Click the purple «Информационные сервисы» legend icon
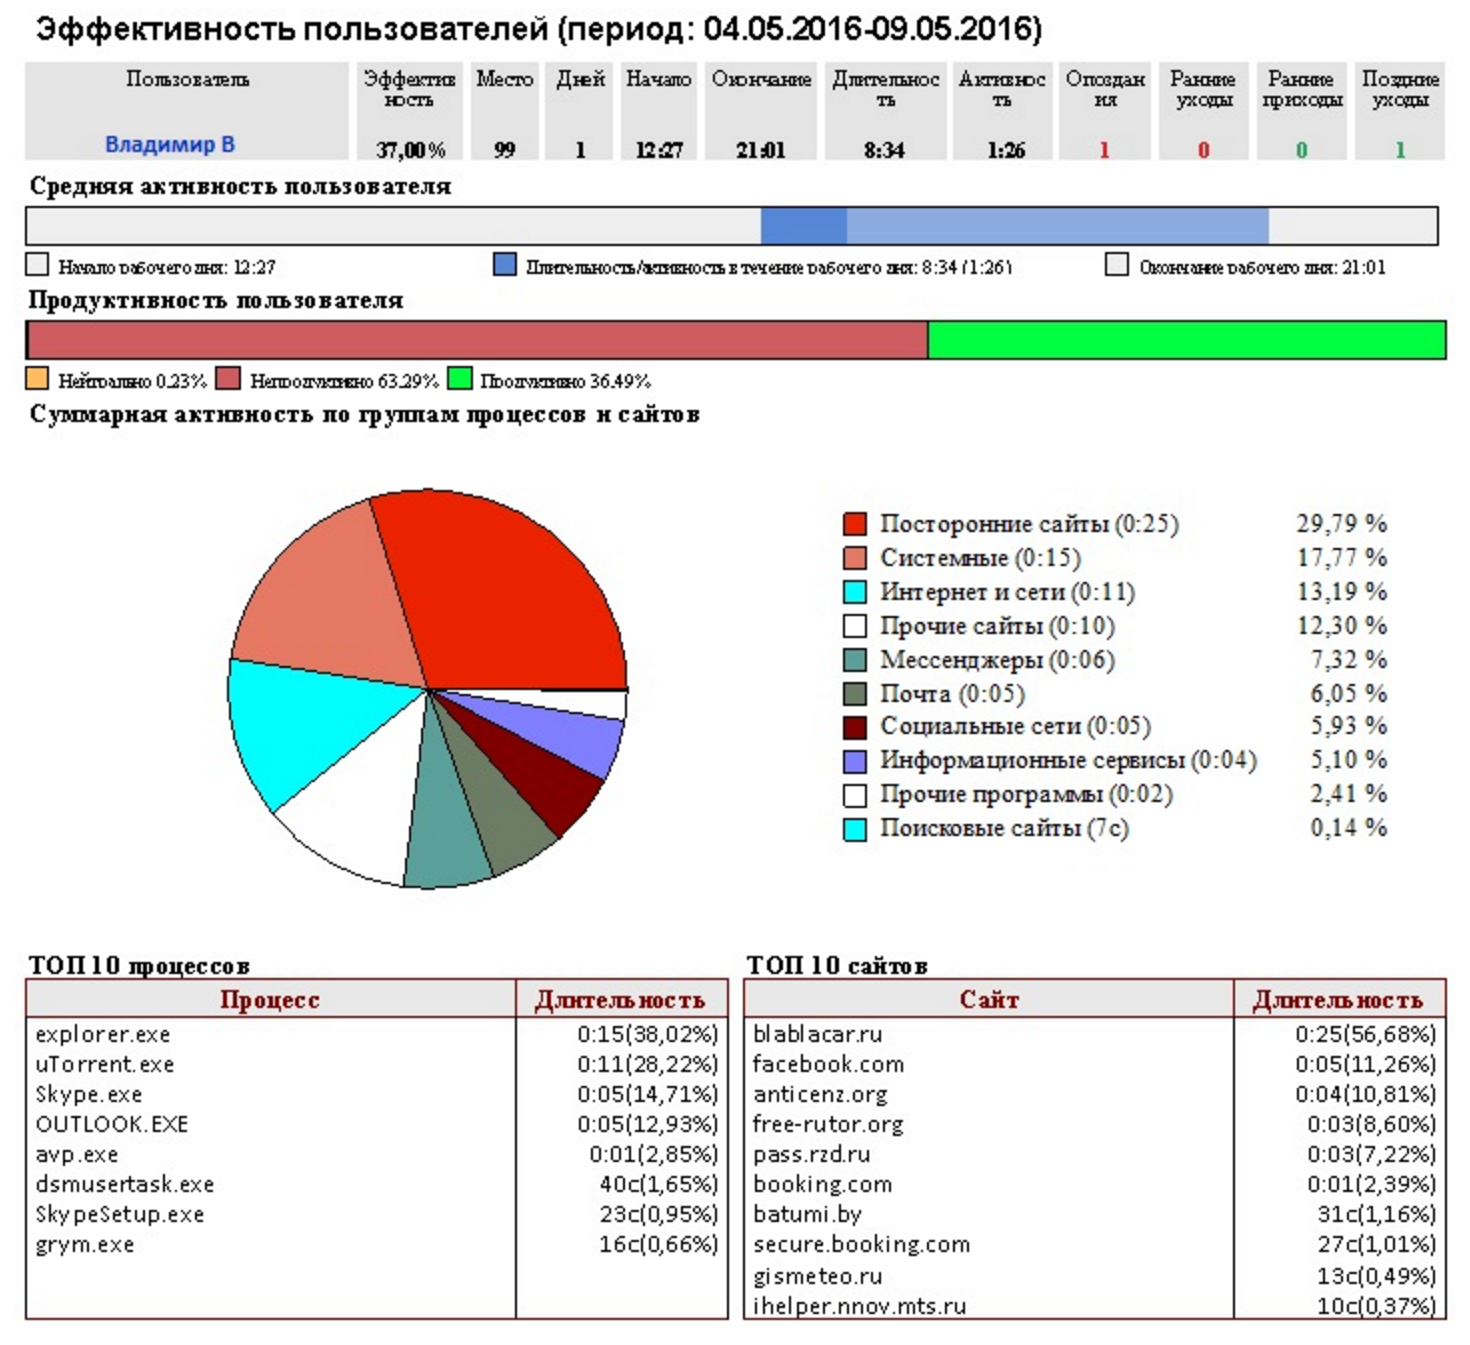The width and height of the screenshot is (1470, 1345). [x=855, y=760]
